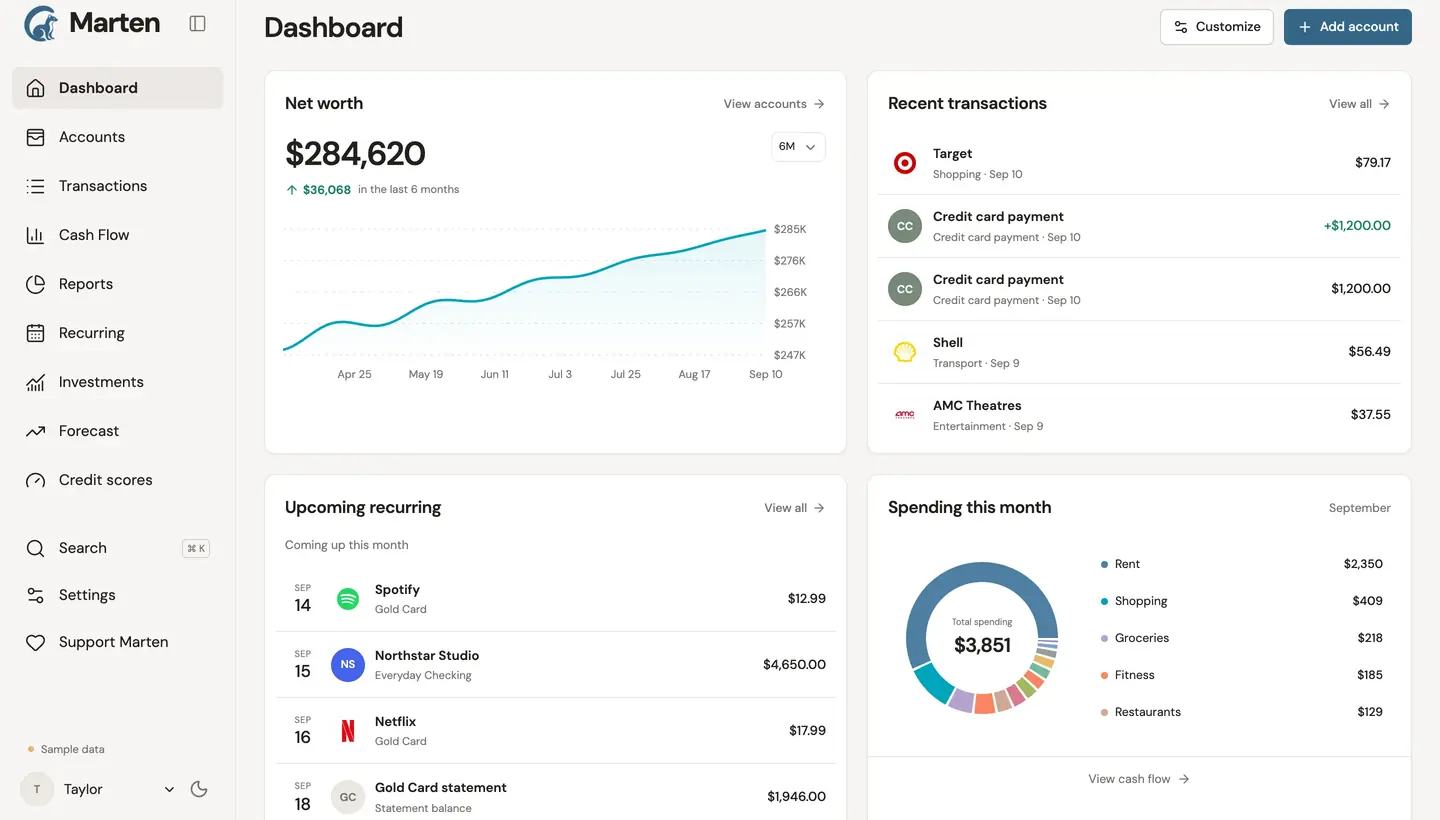Screen dimensions: 1440x820
Task: Collapse the sidebar with the panel icon
Action: (x=197, y=23)
